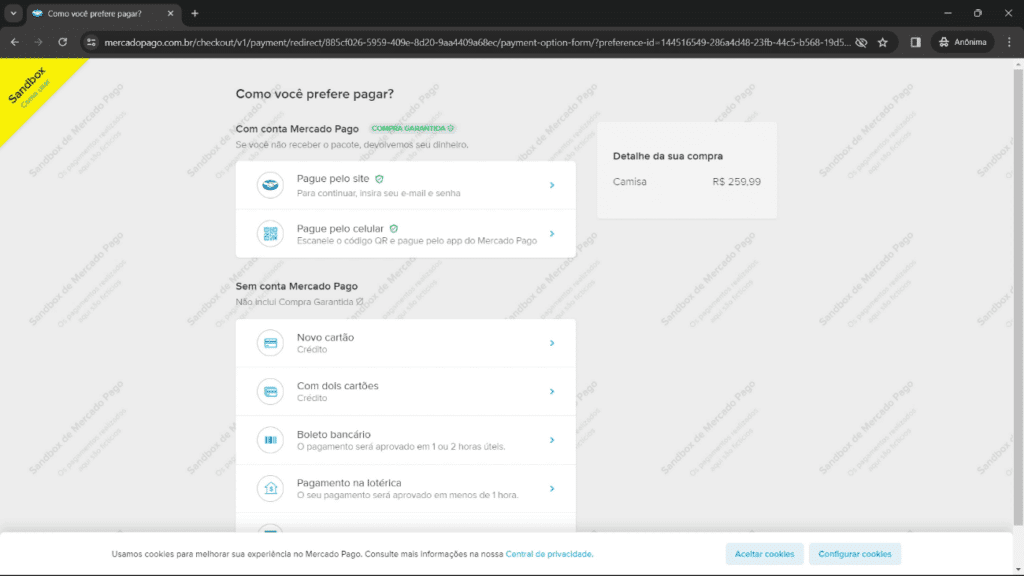Select 'Novo cartão' credit option
The width and height of the screenshot is (1024, 576).
[406, 343]
